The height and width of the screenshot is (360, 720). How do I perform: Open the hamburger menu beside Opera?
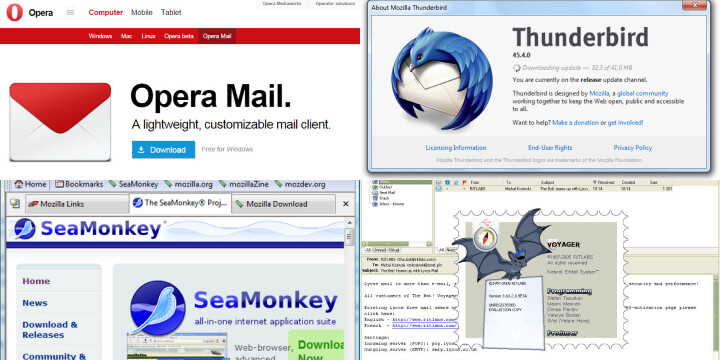70,12
